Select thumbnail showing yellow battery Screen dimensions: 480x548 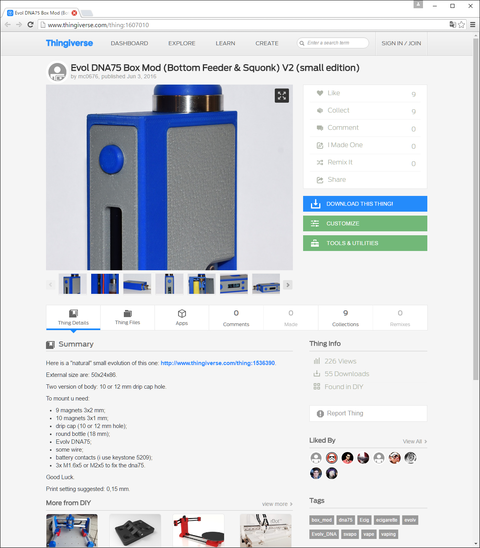[x=202, y=284]
